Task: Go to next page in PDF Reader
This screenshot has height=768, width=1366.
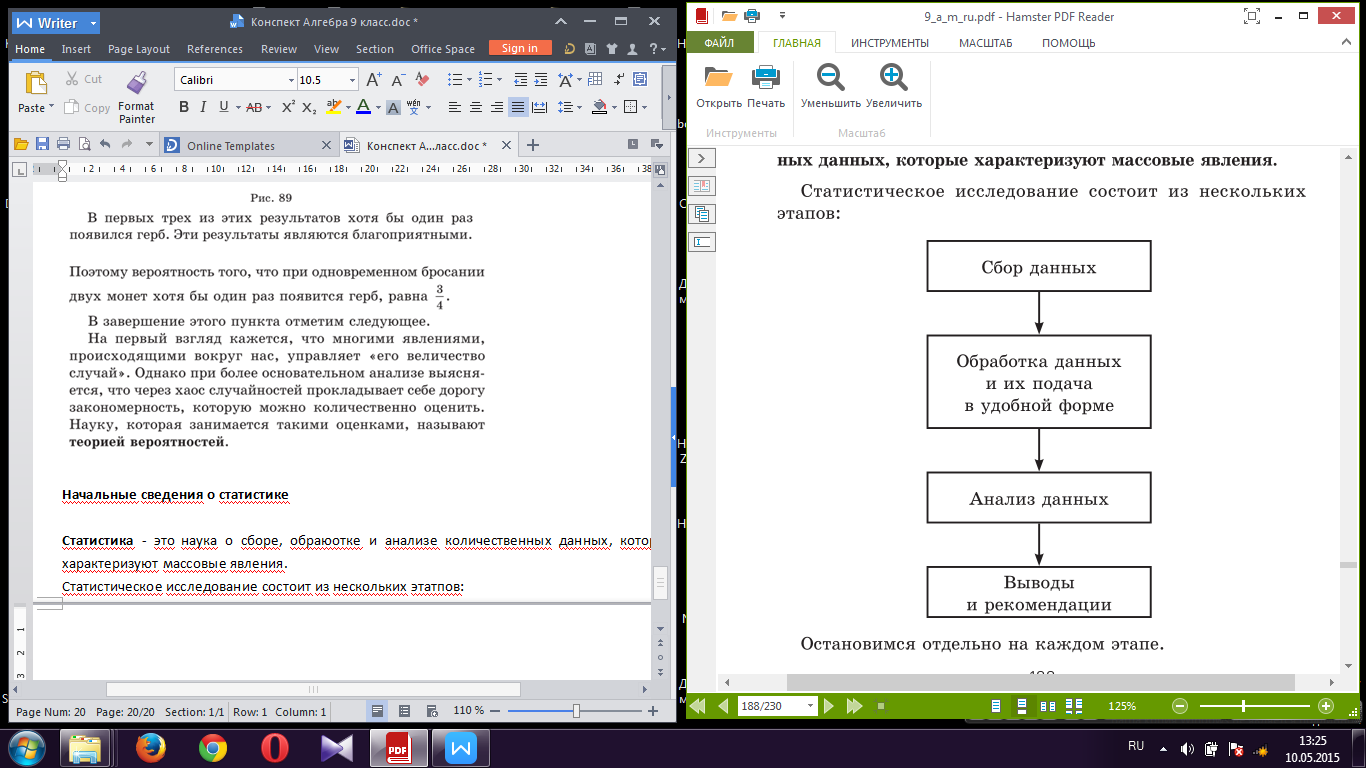Action: tap(828, 706)
